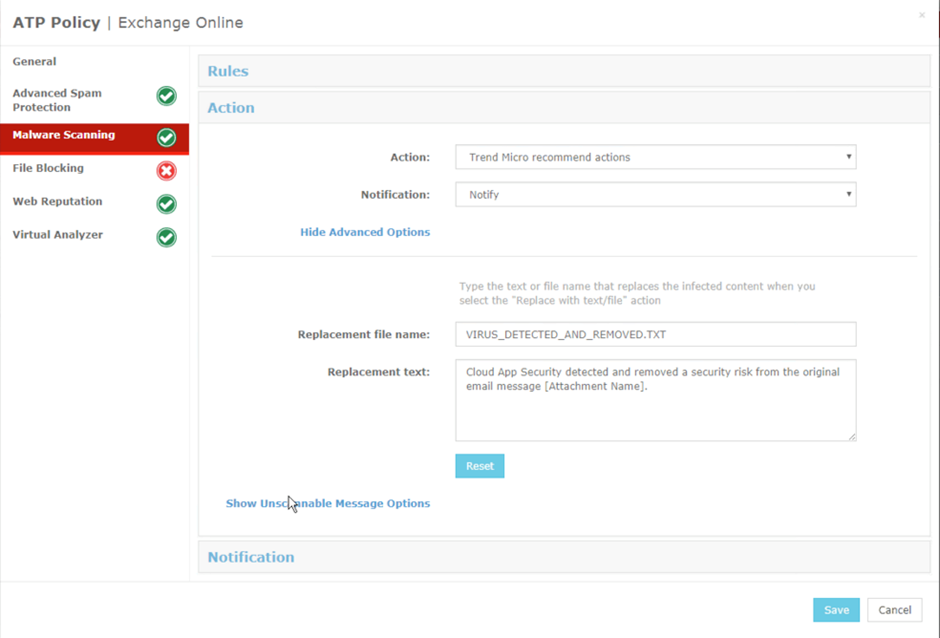
Task: Open the General settings section
Action: tap(34, 61)
